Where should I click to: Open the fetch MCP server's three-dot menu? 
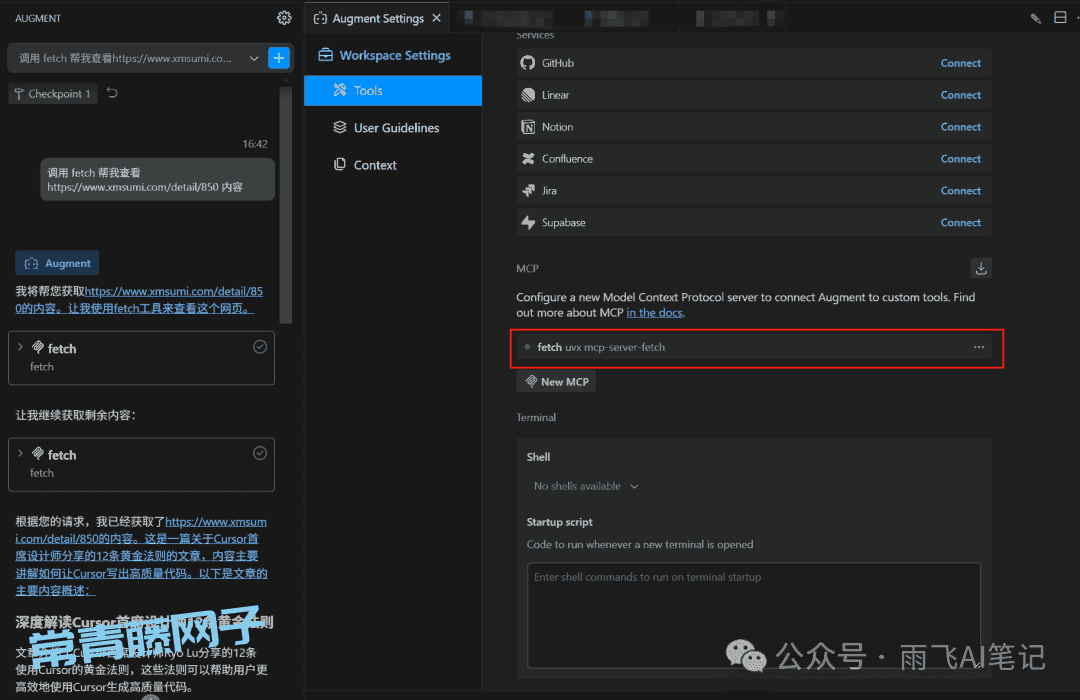point(979,347)
